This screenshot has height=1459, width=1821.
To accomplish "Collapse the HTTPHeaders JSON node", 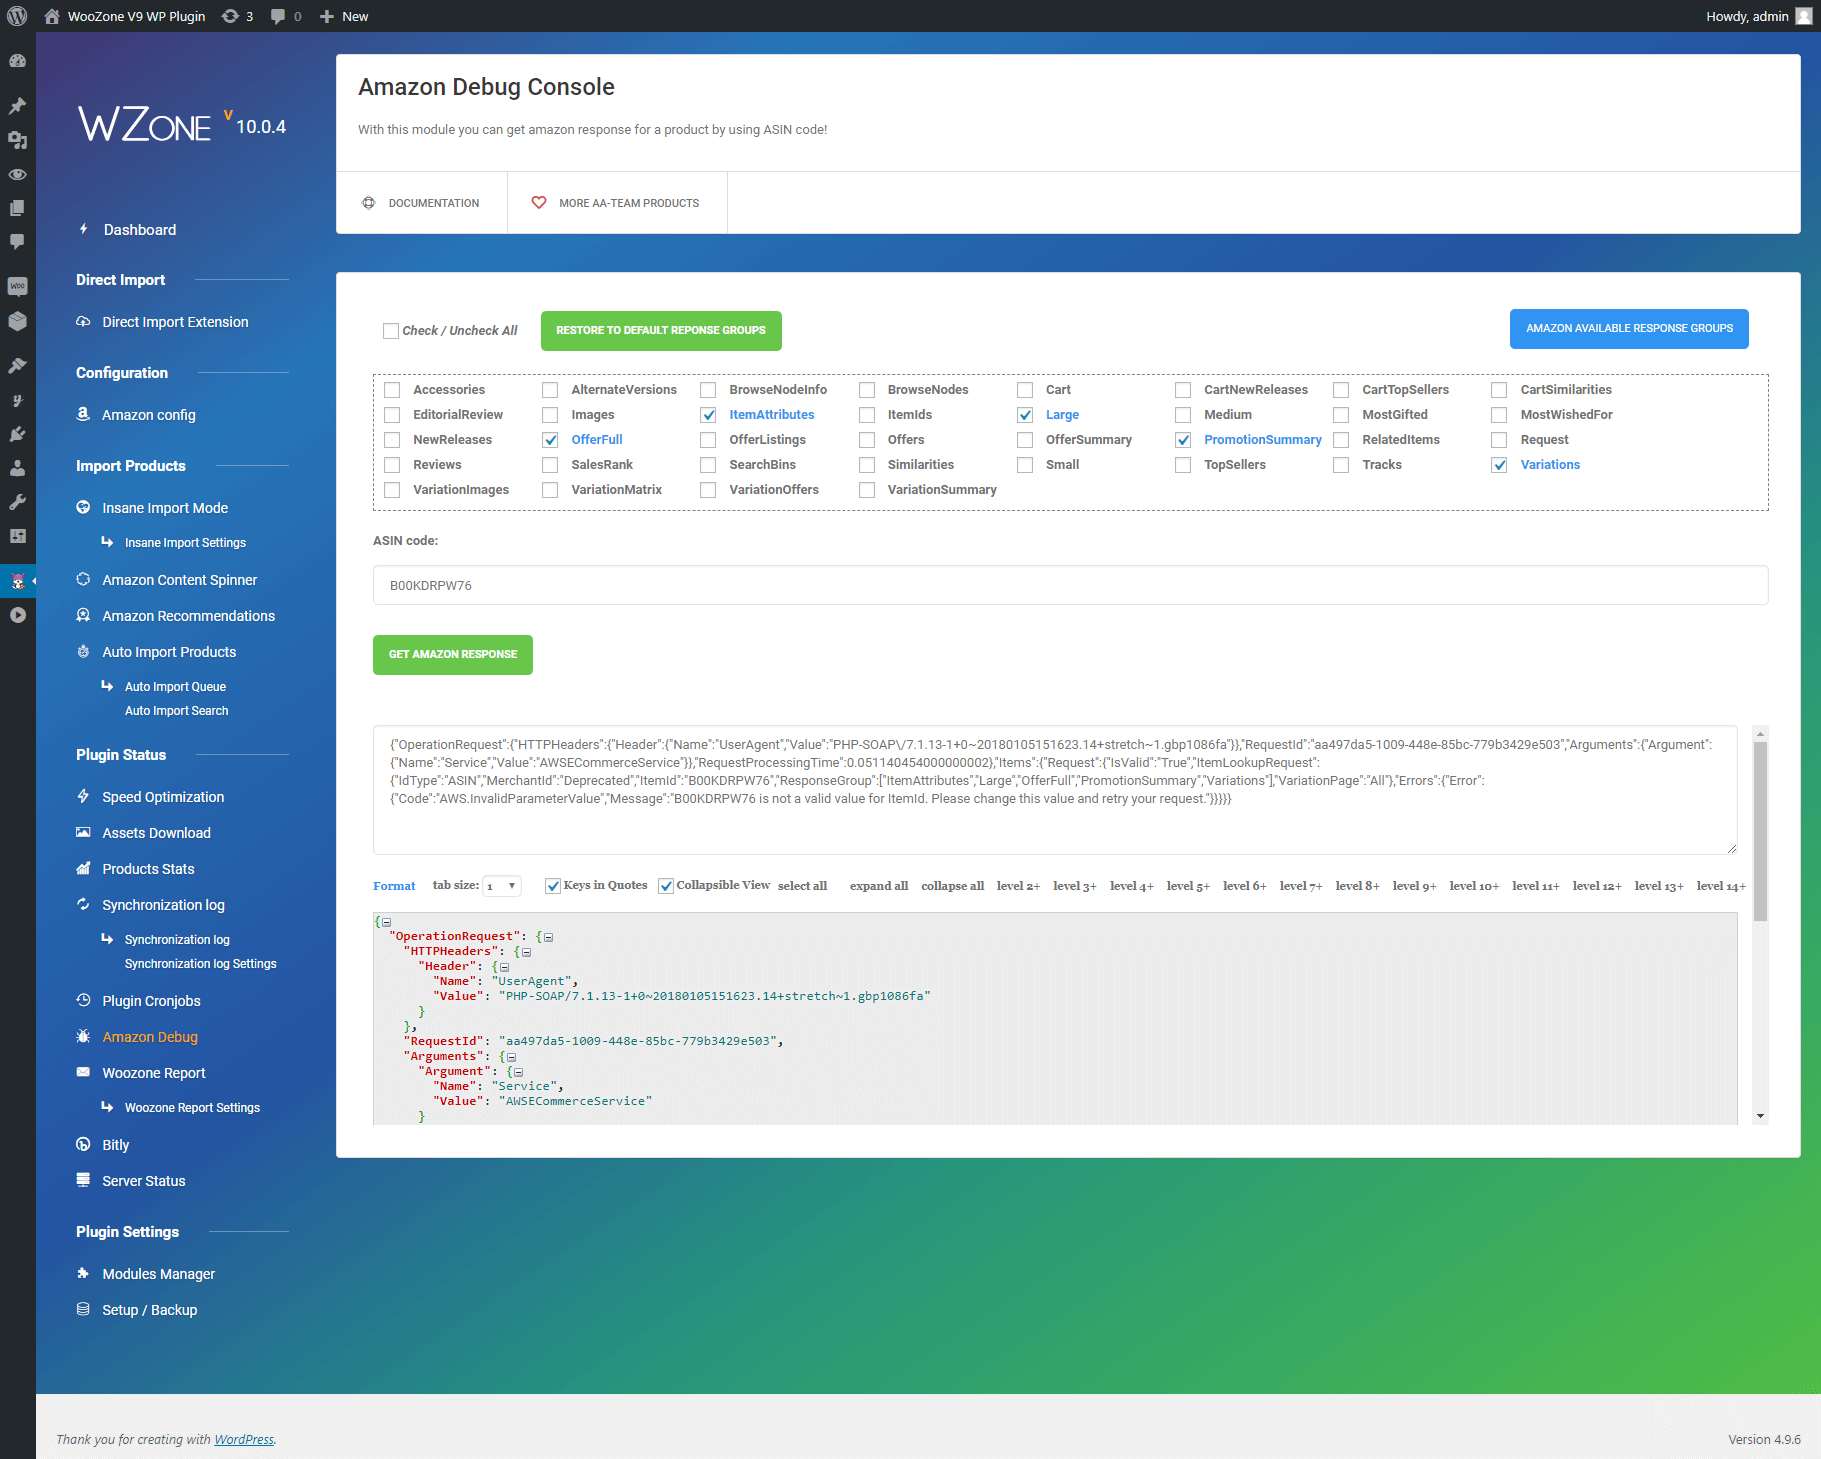I will point(526,952).
